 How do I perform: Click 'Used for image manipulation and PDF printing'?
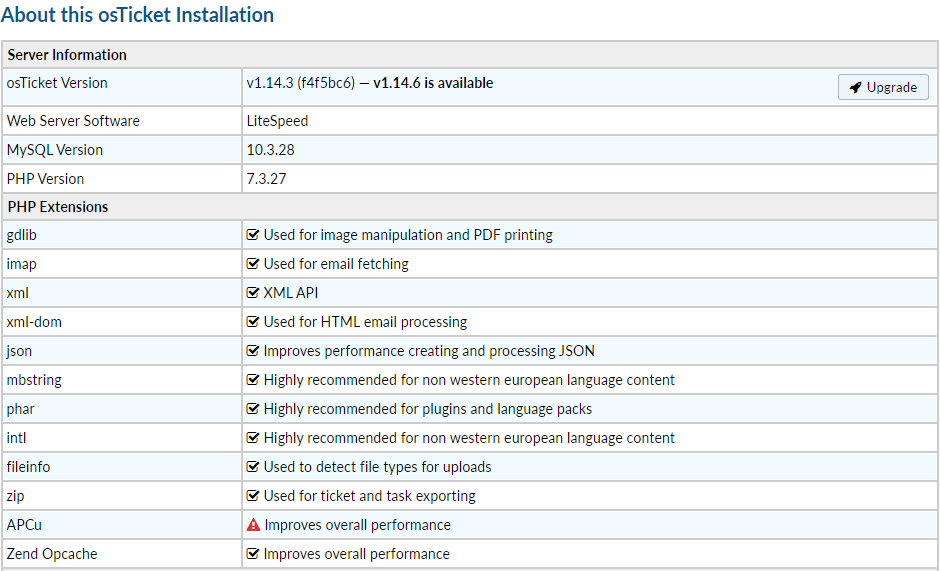[x=408, y=235]
